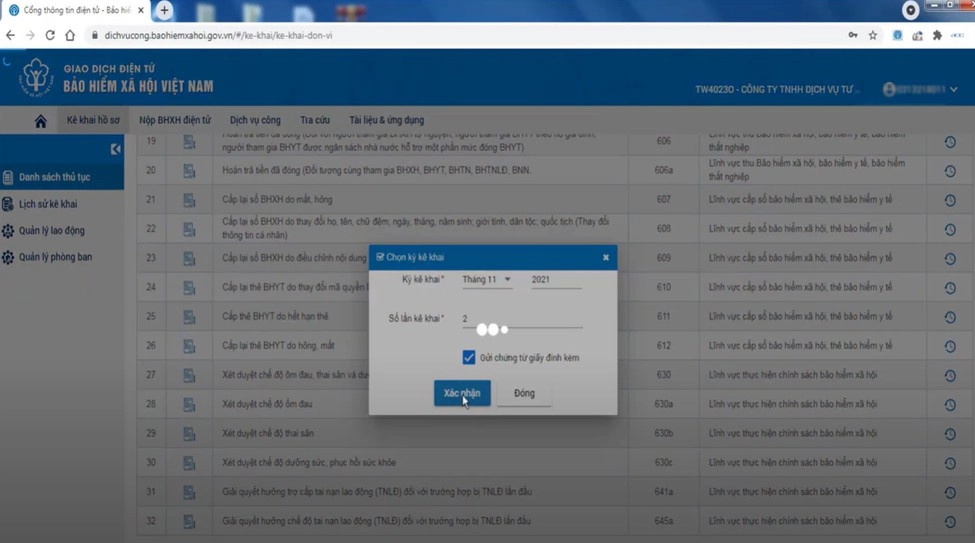Viewport: 975px width, 543px height.
Task: Click the document icon in row 20
Action: click(189, 171)
